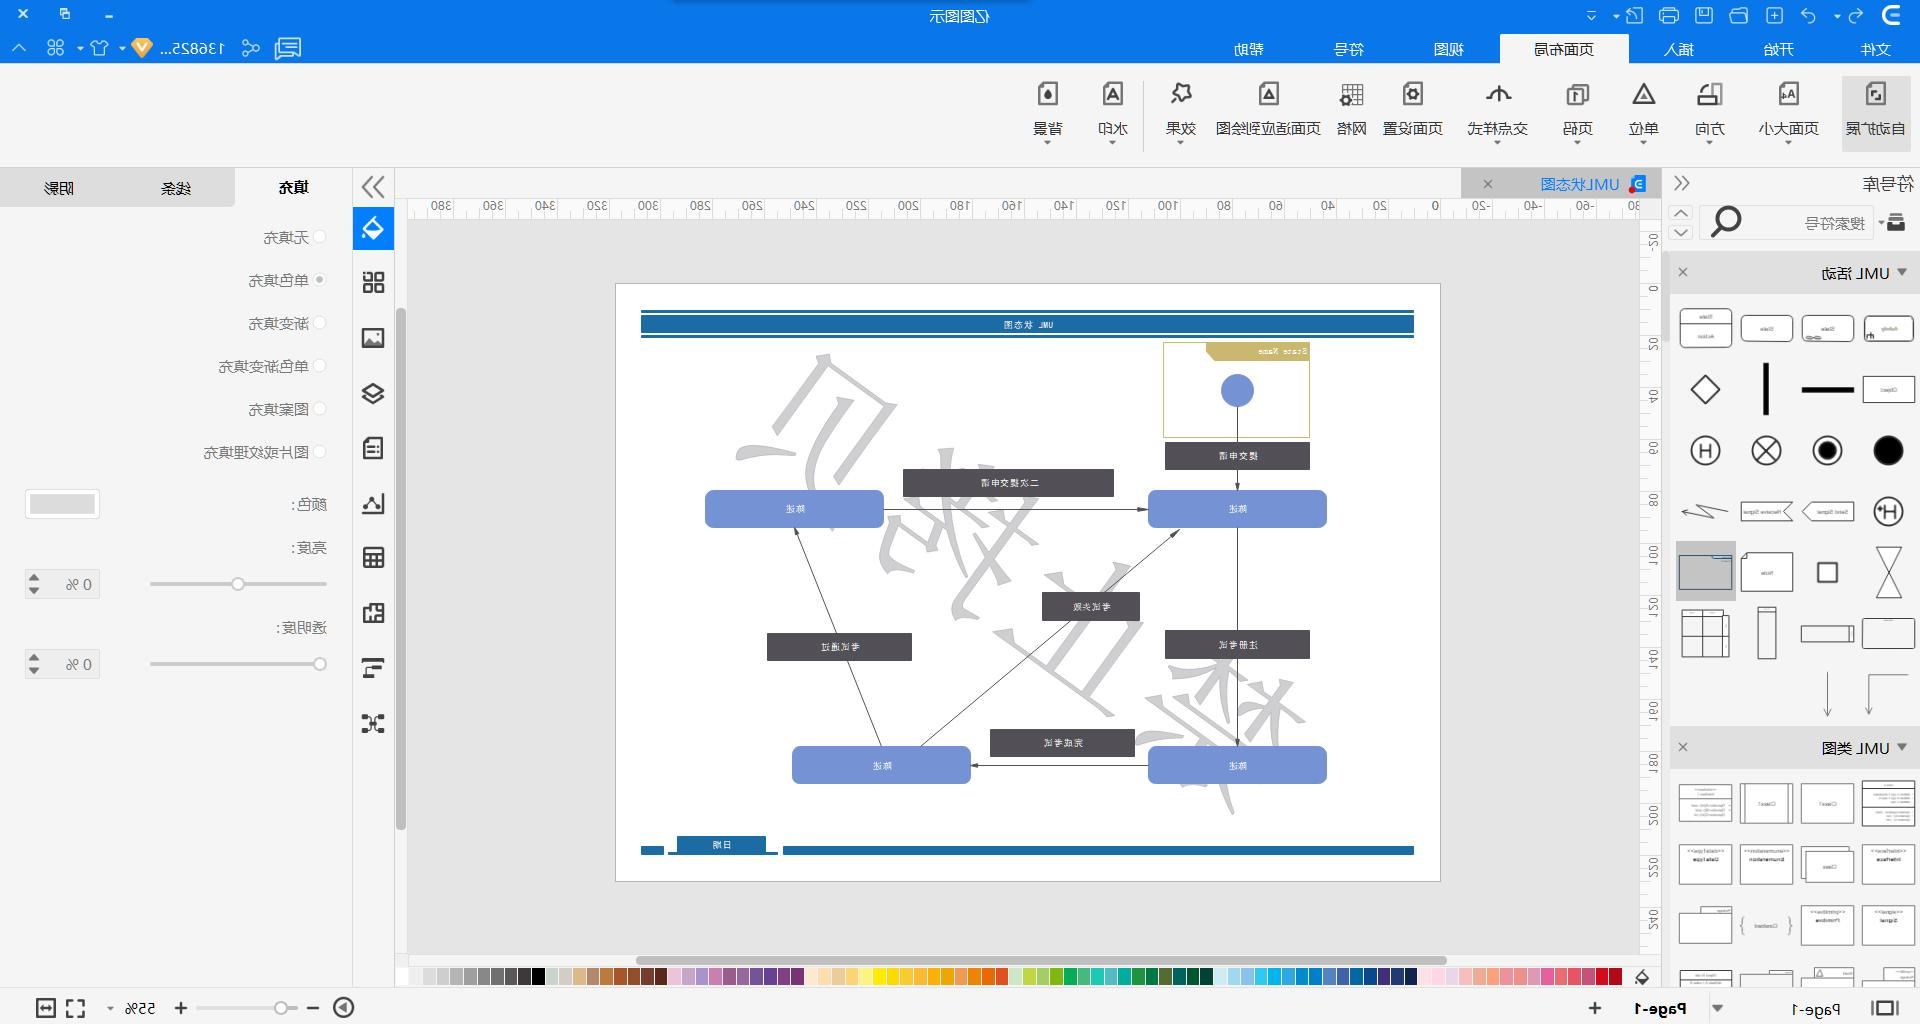Viewport: 1920px width, 1024px height.
Task: Select the 单色渐变填充 radio option
Action: [x=320, y=366]
